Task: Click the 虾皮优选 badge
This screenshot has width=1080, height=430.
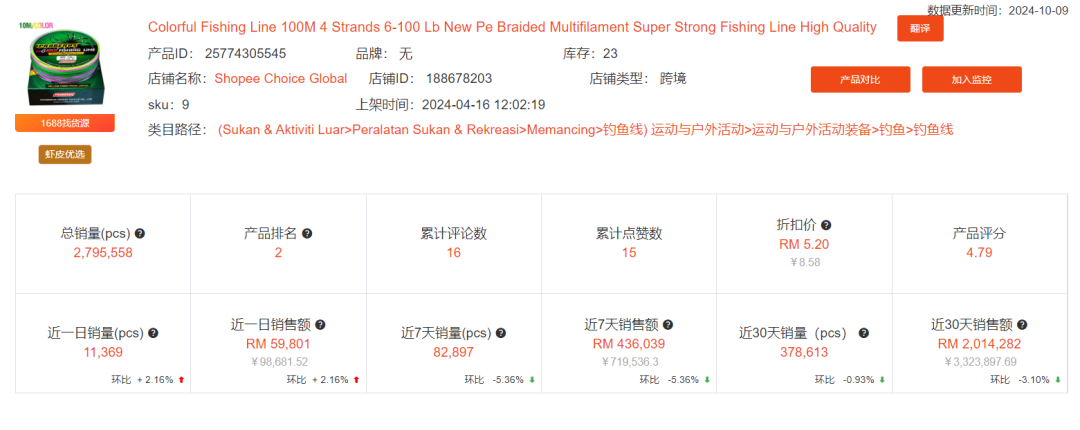Action: pyautogui.click(x=65, y=154)
